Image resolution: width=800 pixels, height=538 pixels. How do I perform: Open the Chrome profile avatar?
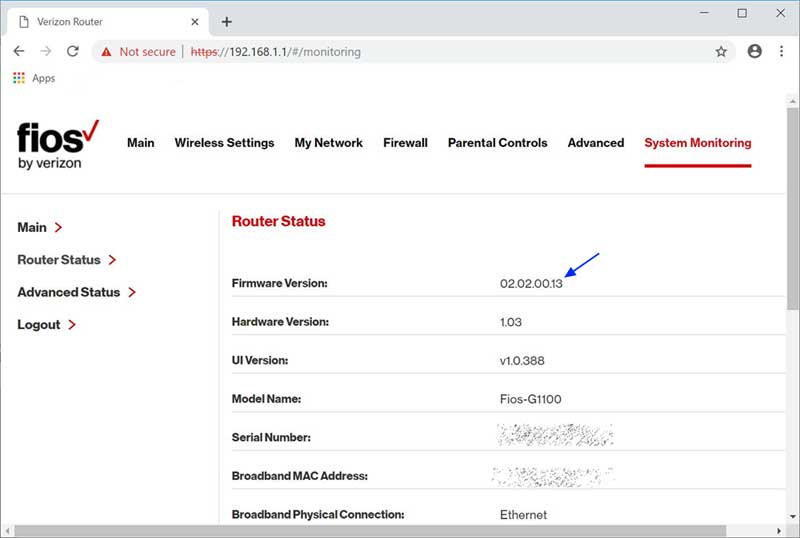pyautogui.click(x=755, y=51)
